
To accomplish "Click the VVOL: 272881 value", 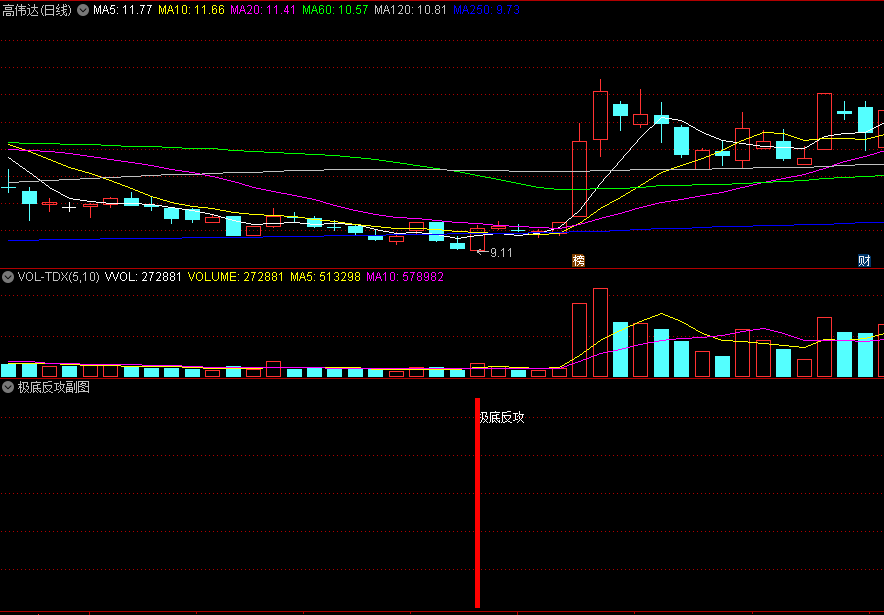I will 143,277.
